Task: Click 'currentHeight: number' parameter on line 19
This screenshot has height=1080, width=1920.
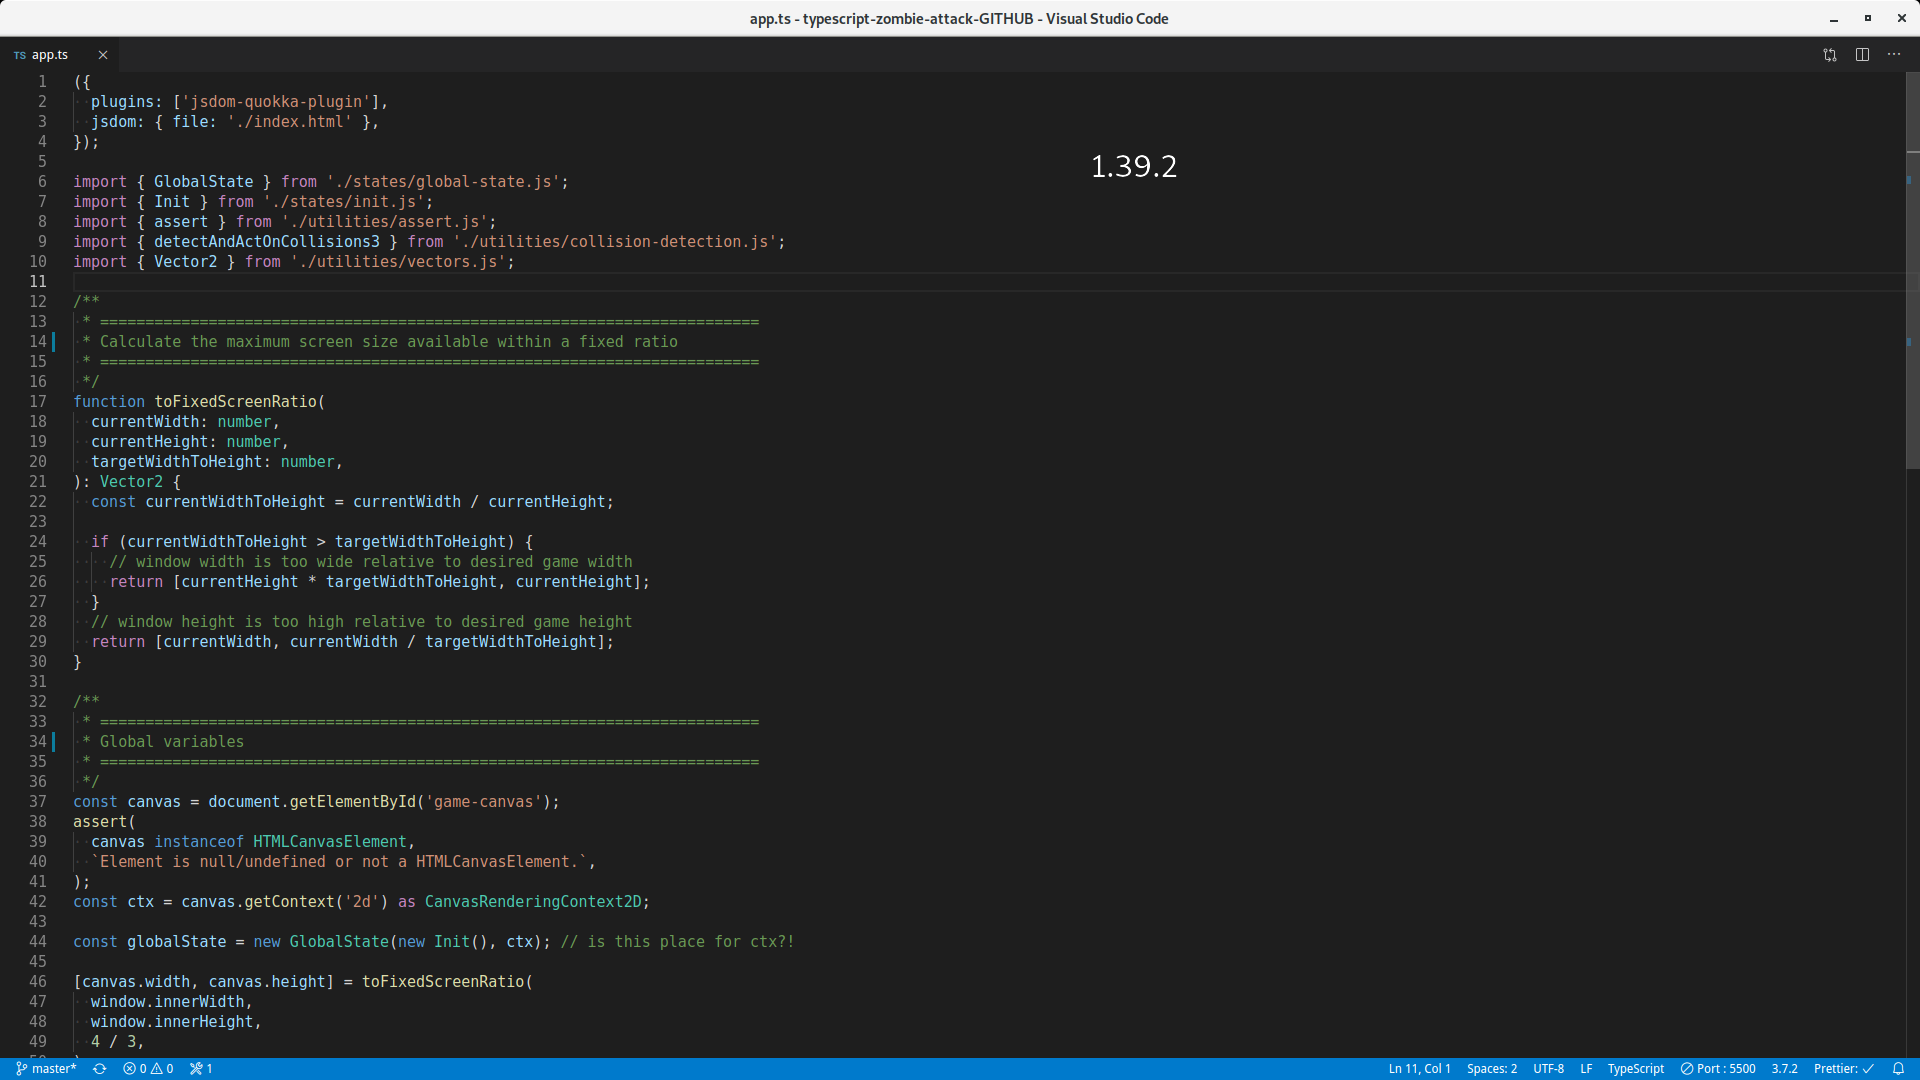Action: point(186,442)
